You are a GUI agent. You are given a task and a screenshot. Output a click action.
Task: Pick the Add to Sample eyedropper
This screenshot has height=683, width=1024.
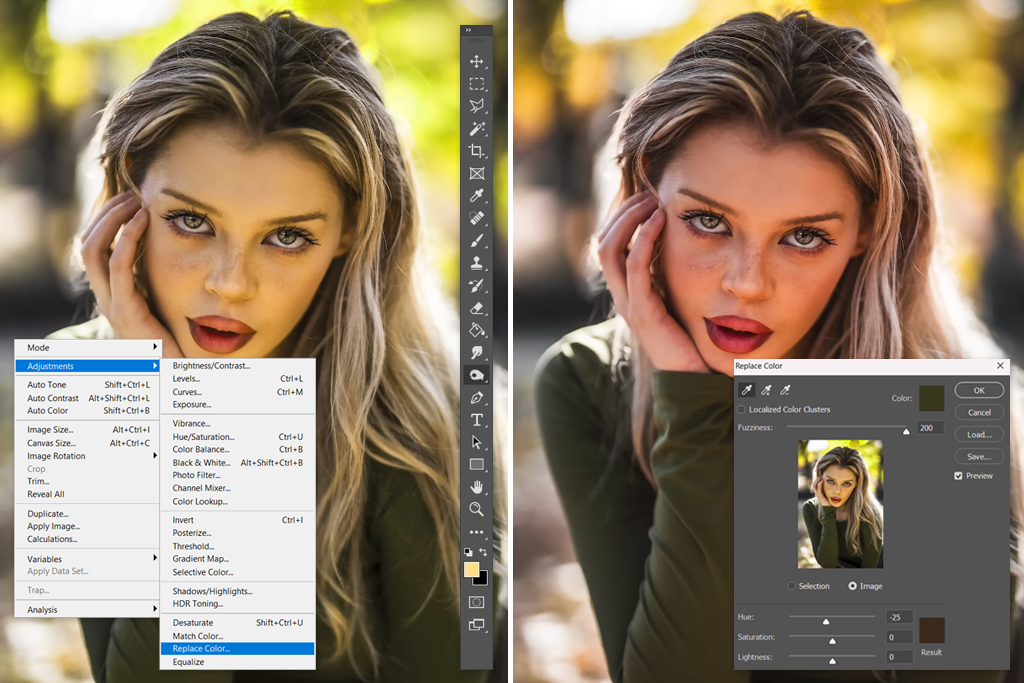[766, 390]
